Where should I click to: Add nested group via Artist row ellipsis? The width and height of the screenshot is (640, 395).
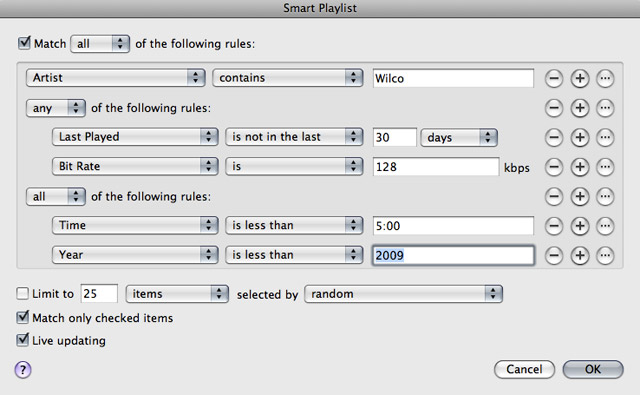(x=605, y=78)
